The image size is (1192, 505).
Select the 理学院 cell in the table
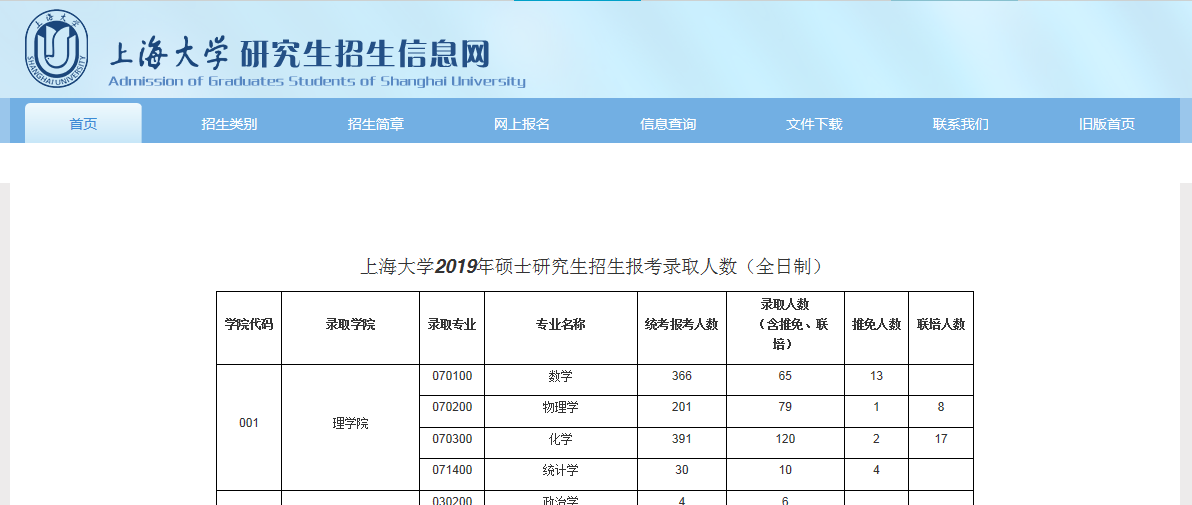(x=350, y=424)
